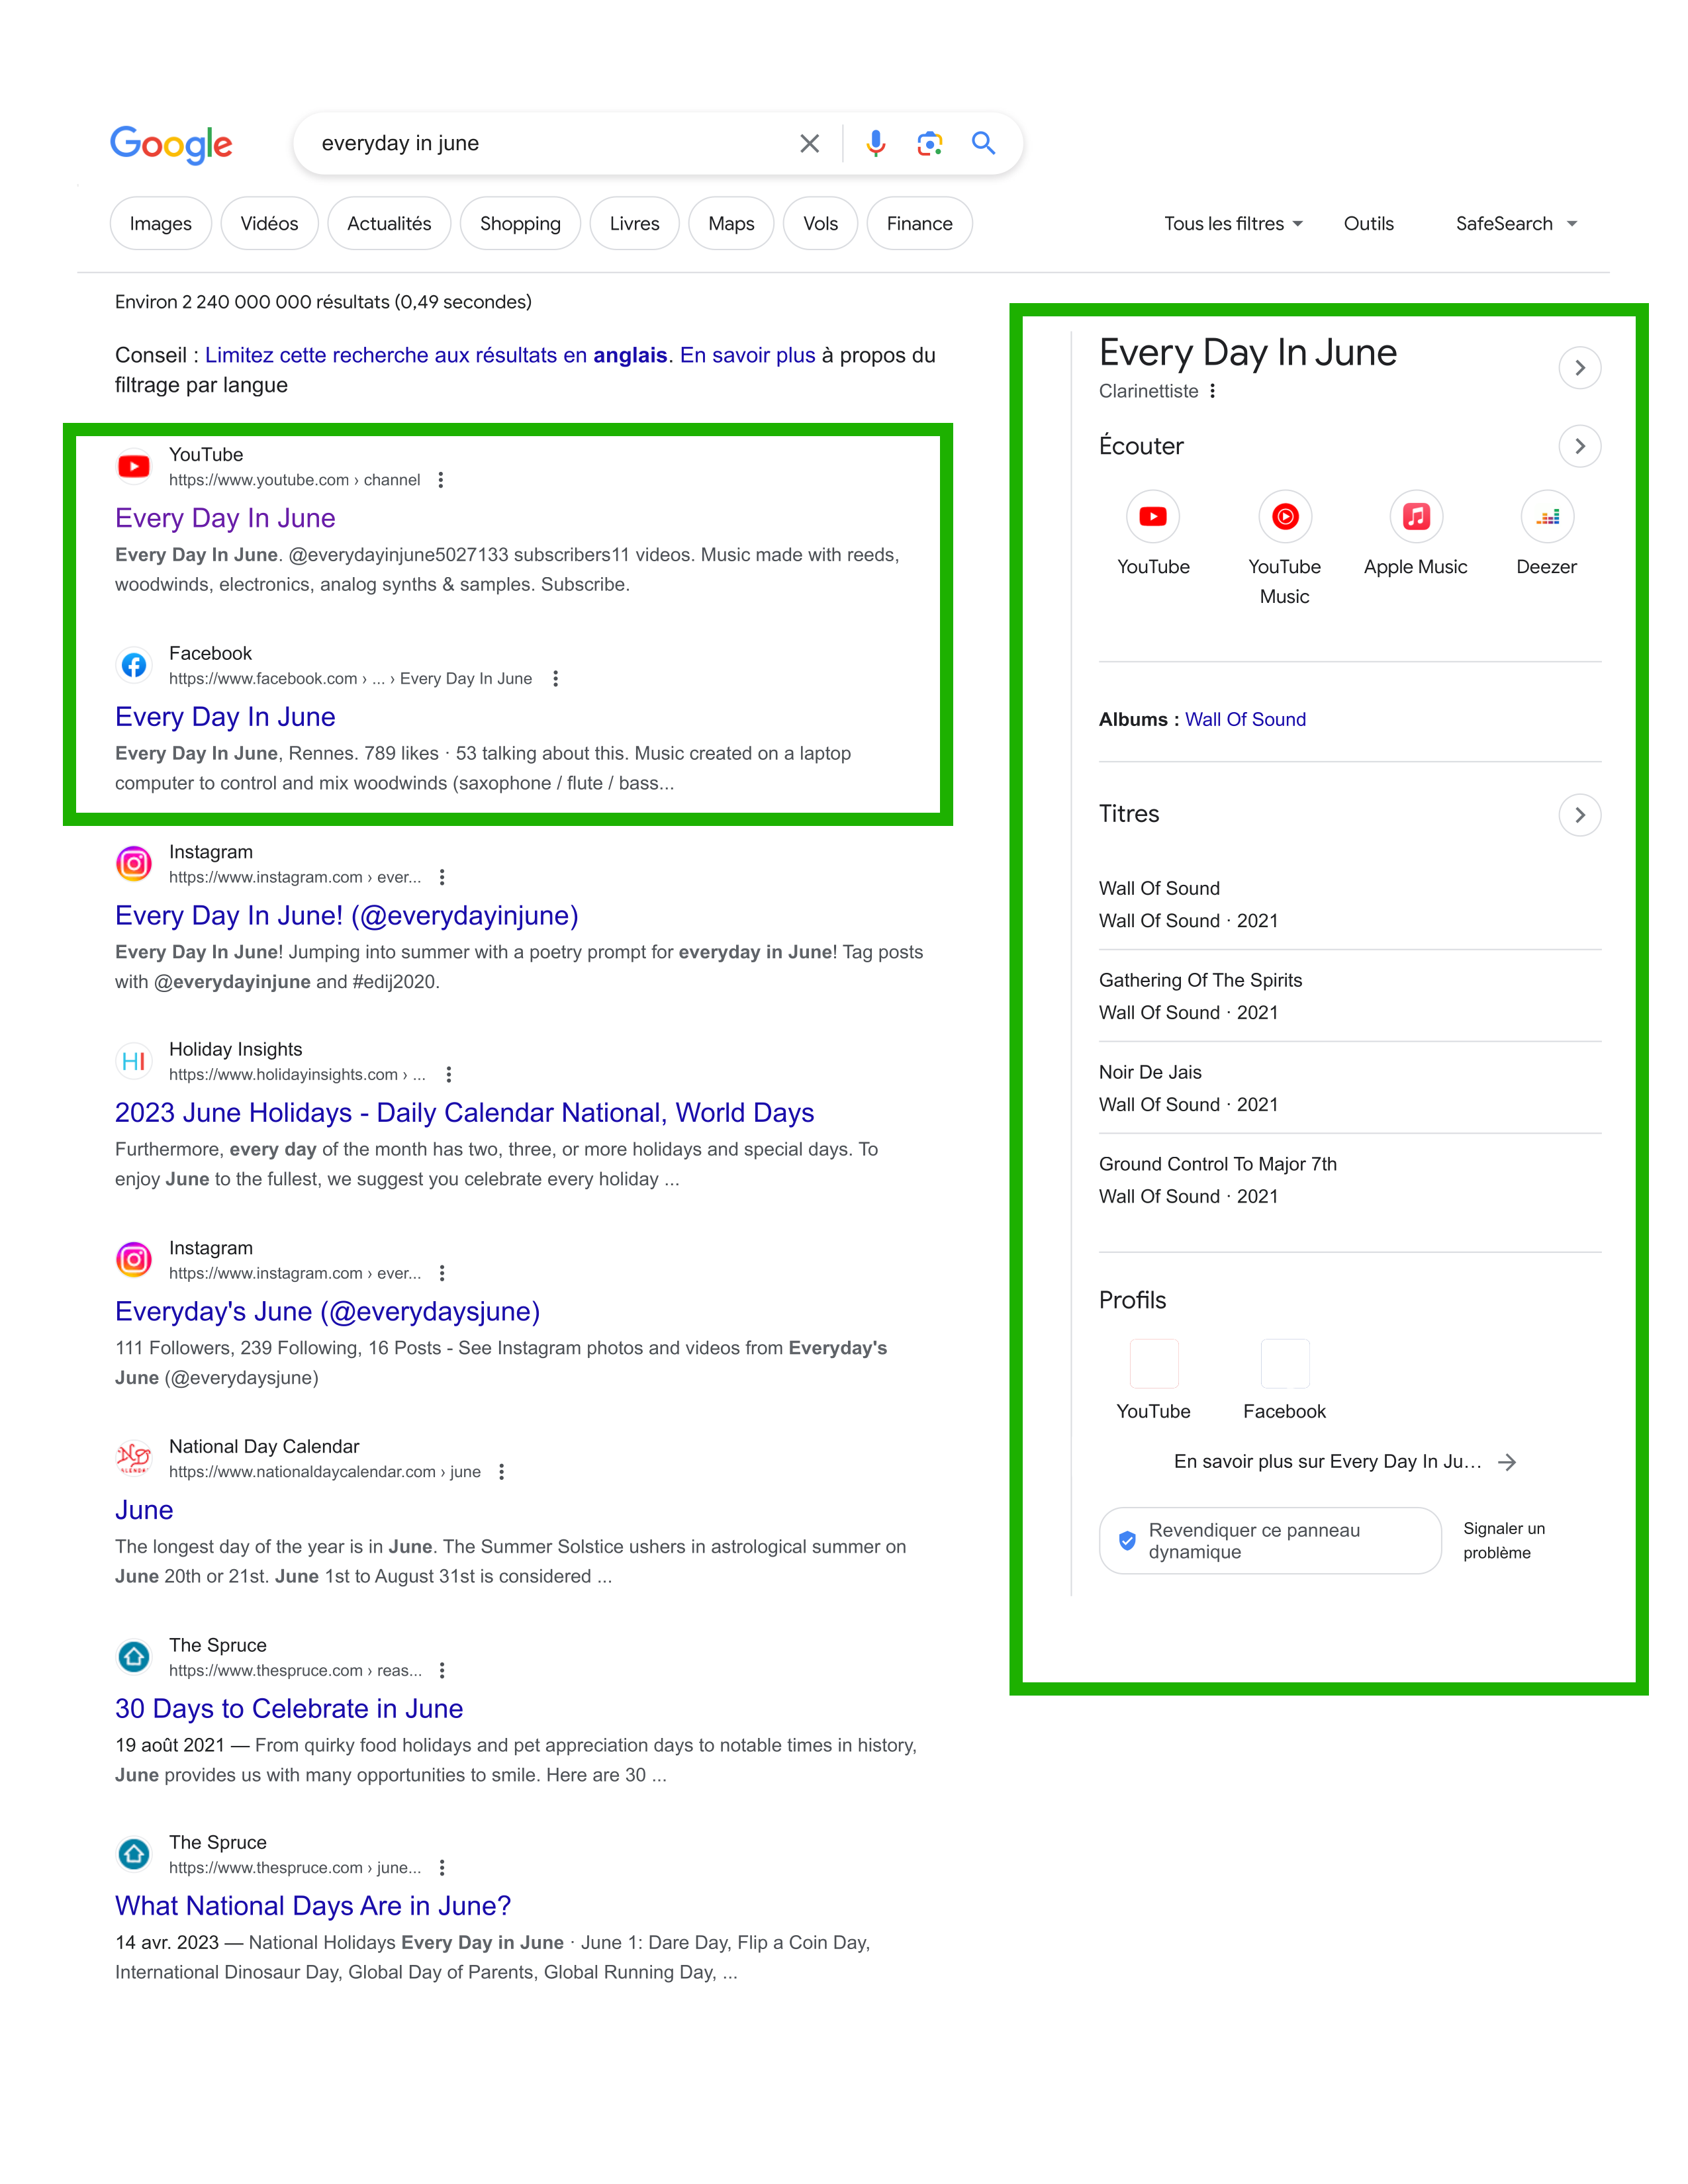
Task: Open more options for the Facebook result
Action: click(556, 679)
